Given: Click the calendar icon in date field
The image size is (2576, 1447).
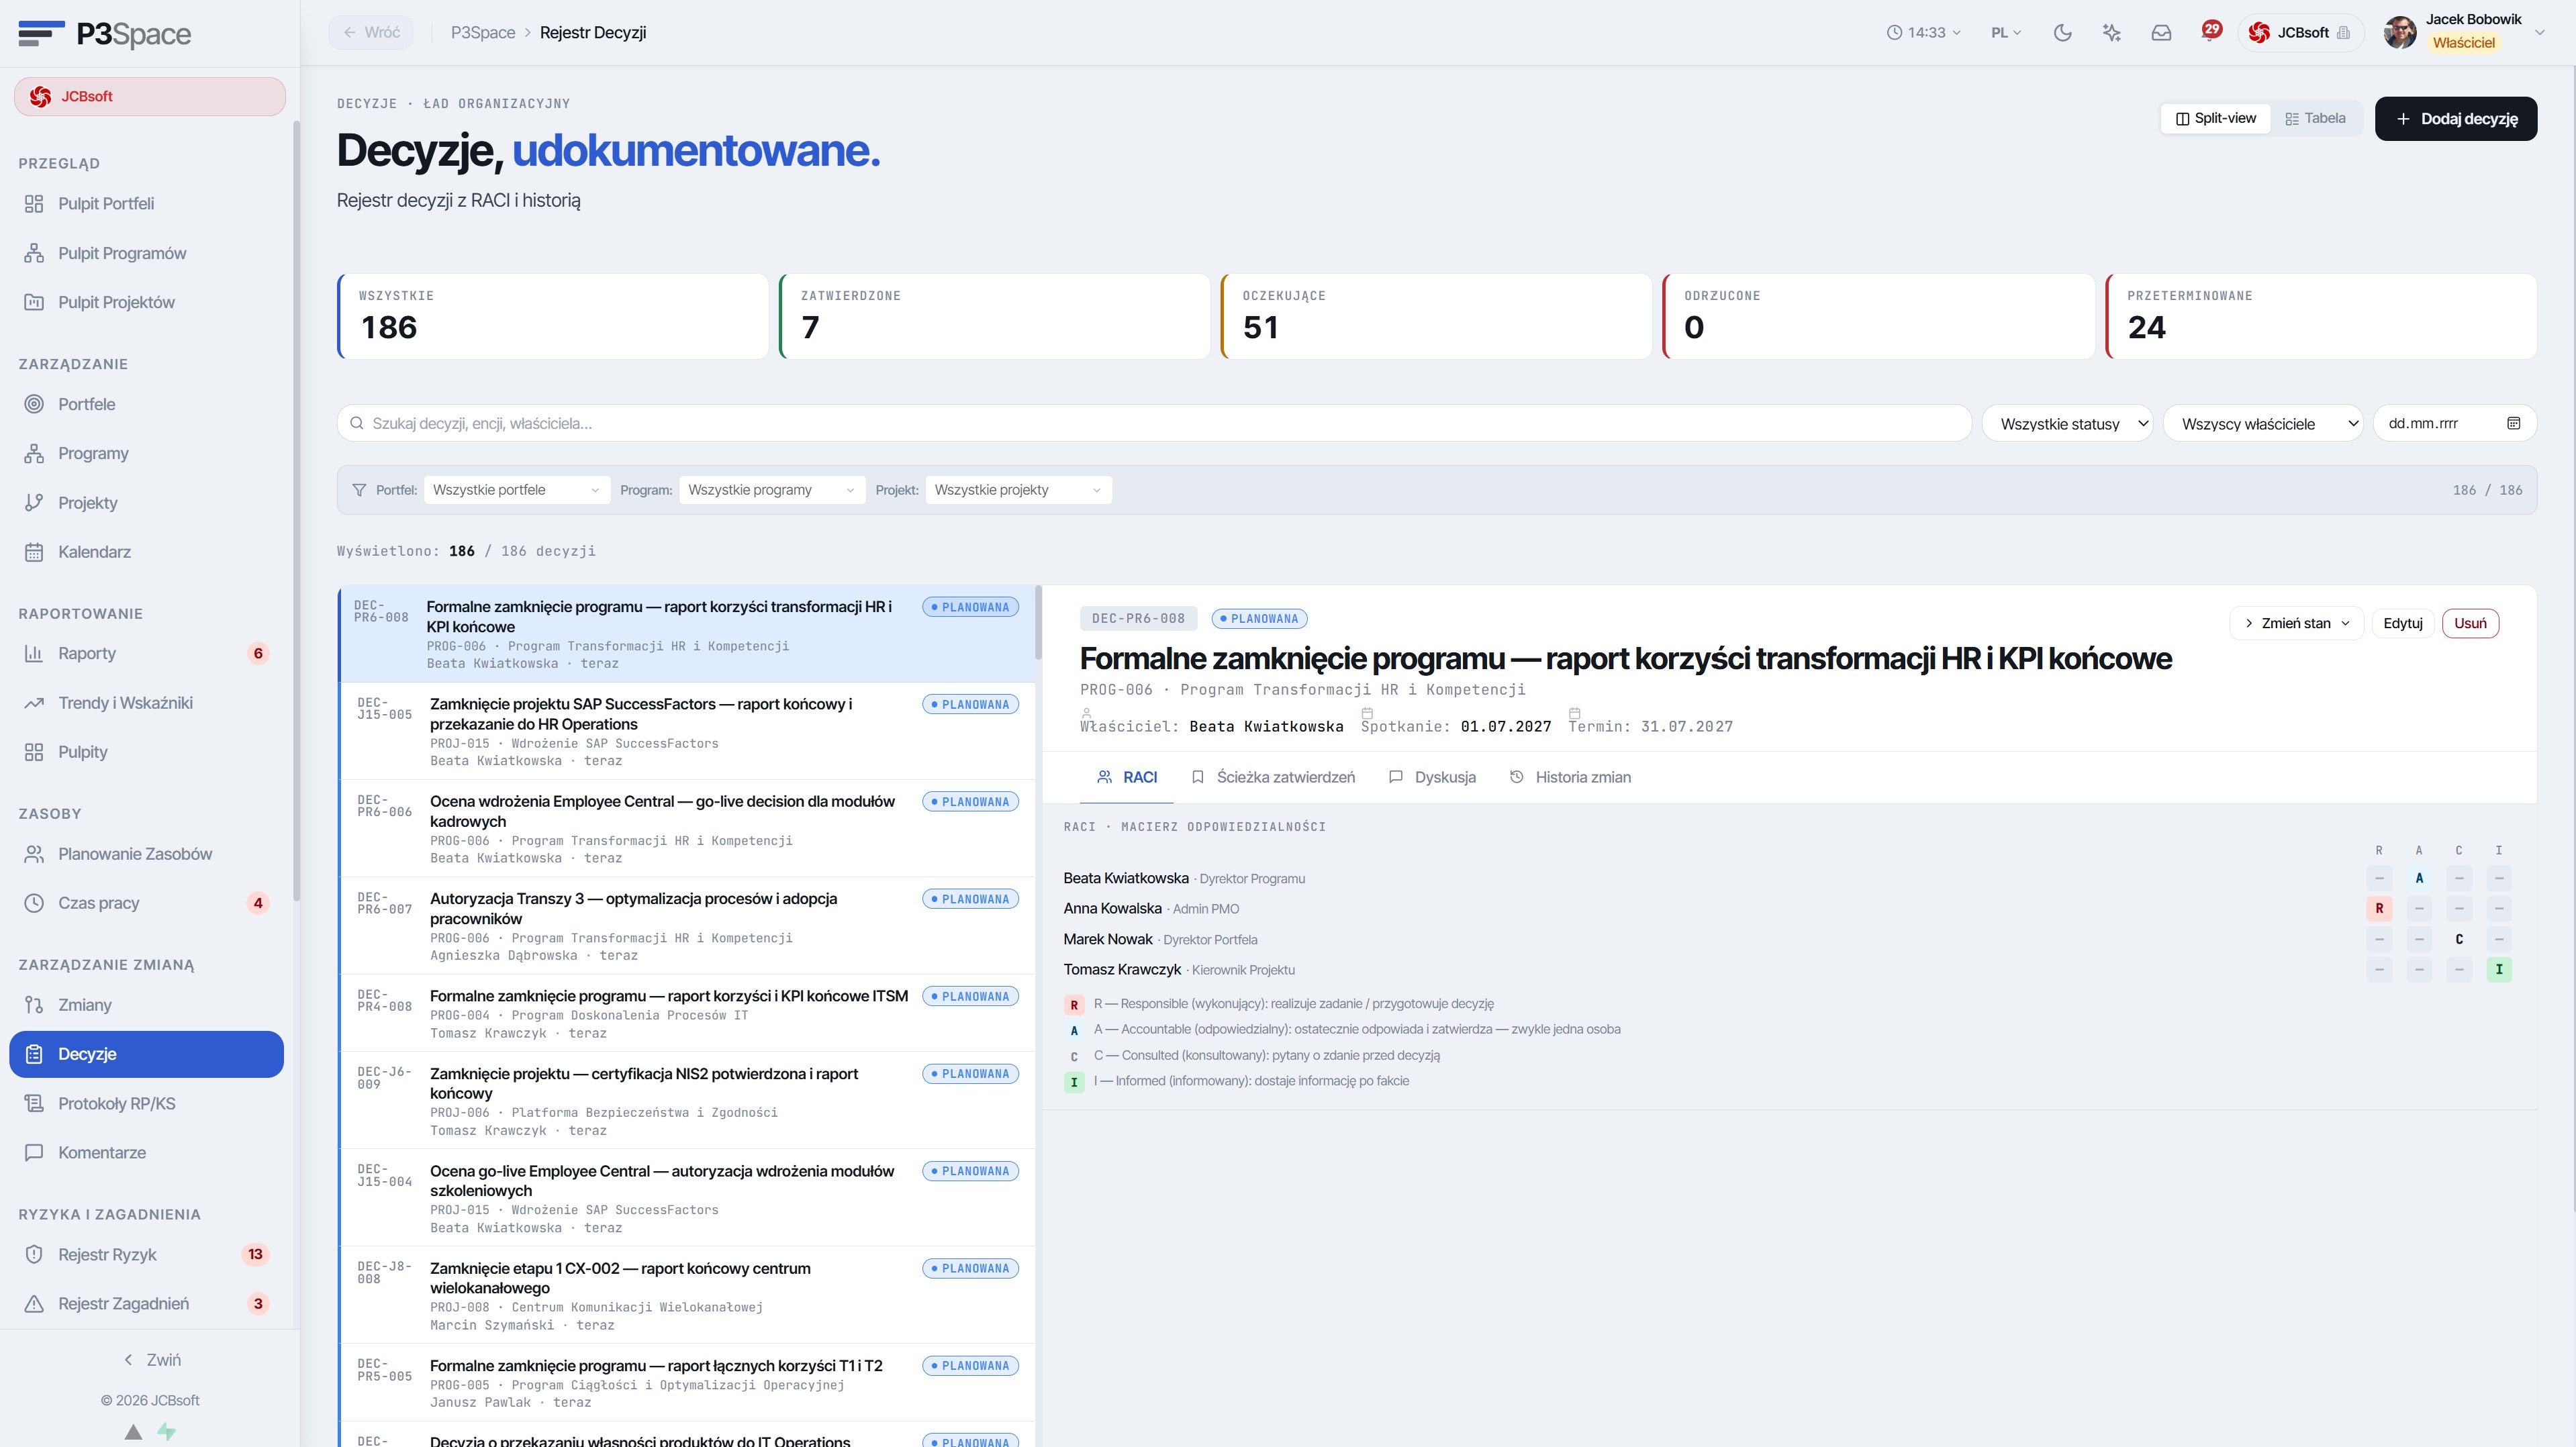Looking at the screenshot, I should tap(2514, 423).
